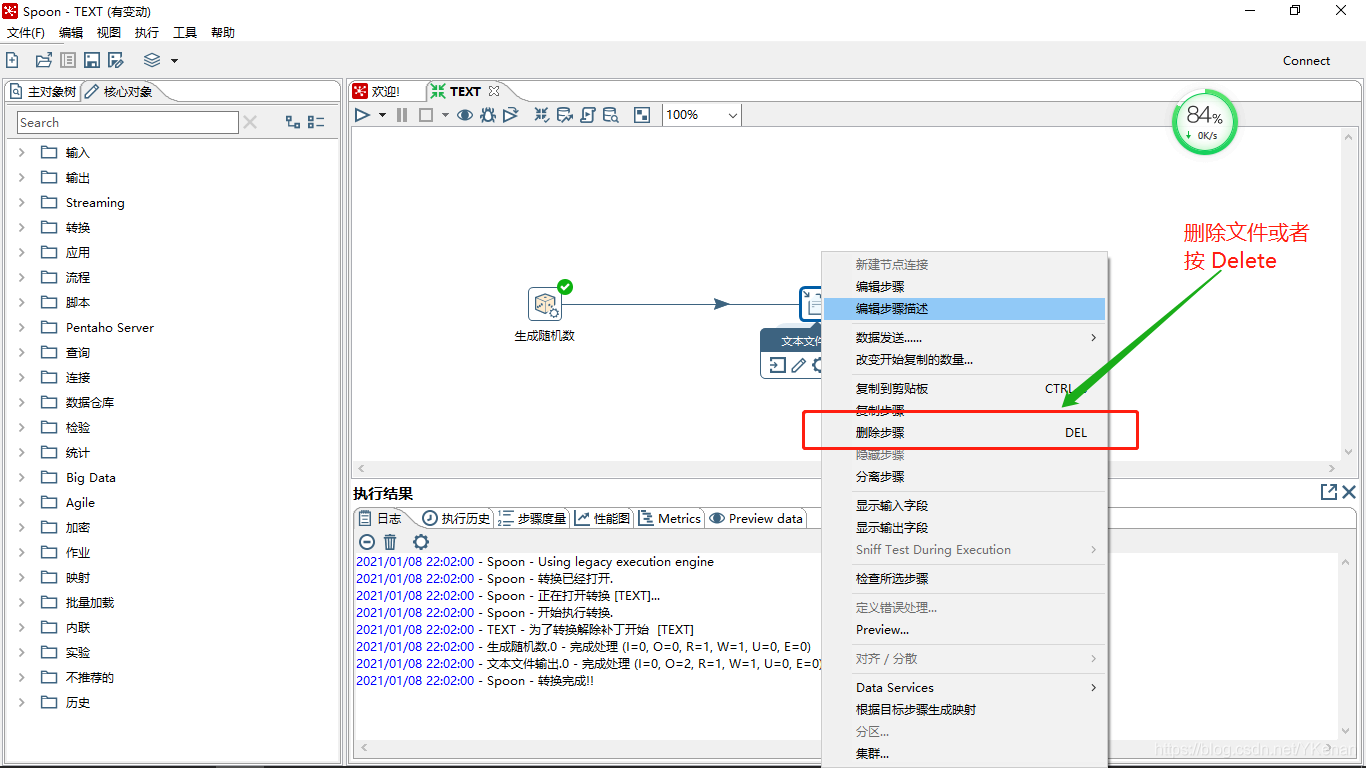Open the explore repository icon

(68, 60)
